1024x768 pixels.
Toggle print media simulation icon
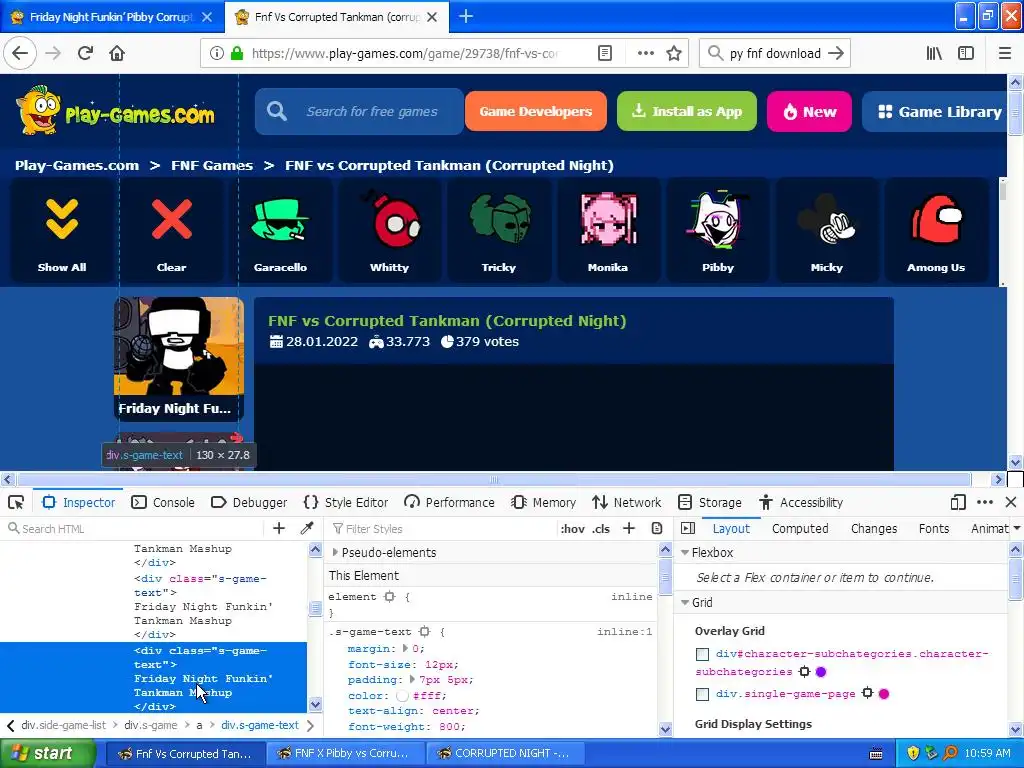click(657, 528)
